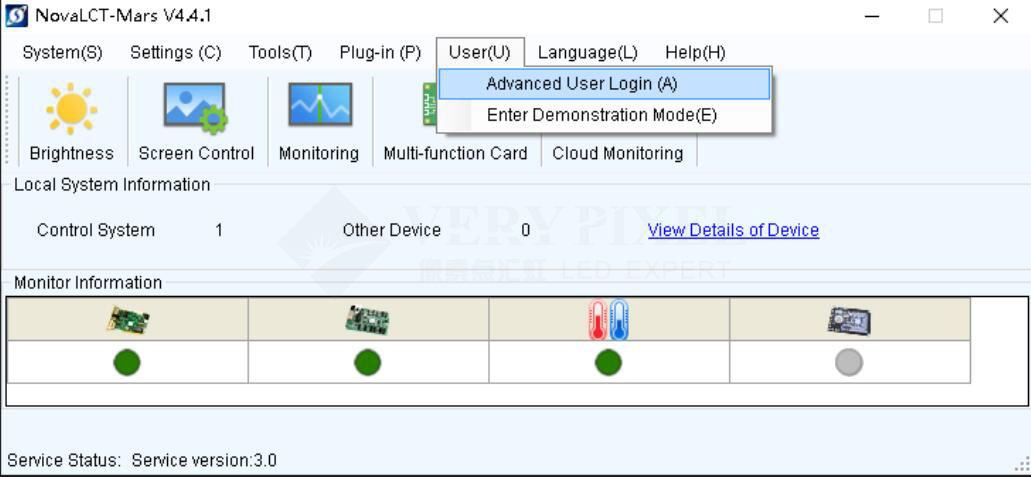The image size is (1031, 477).
Task: Click Service version:3.0 in the status bar
Action: coord(204,460)
